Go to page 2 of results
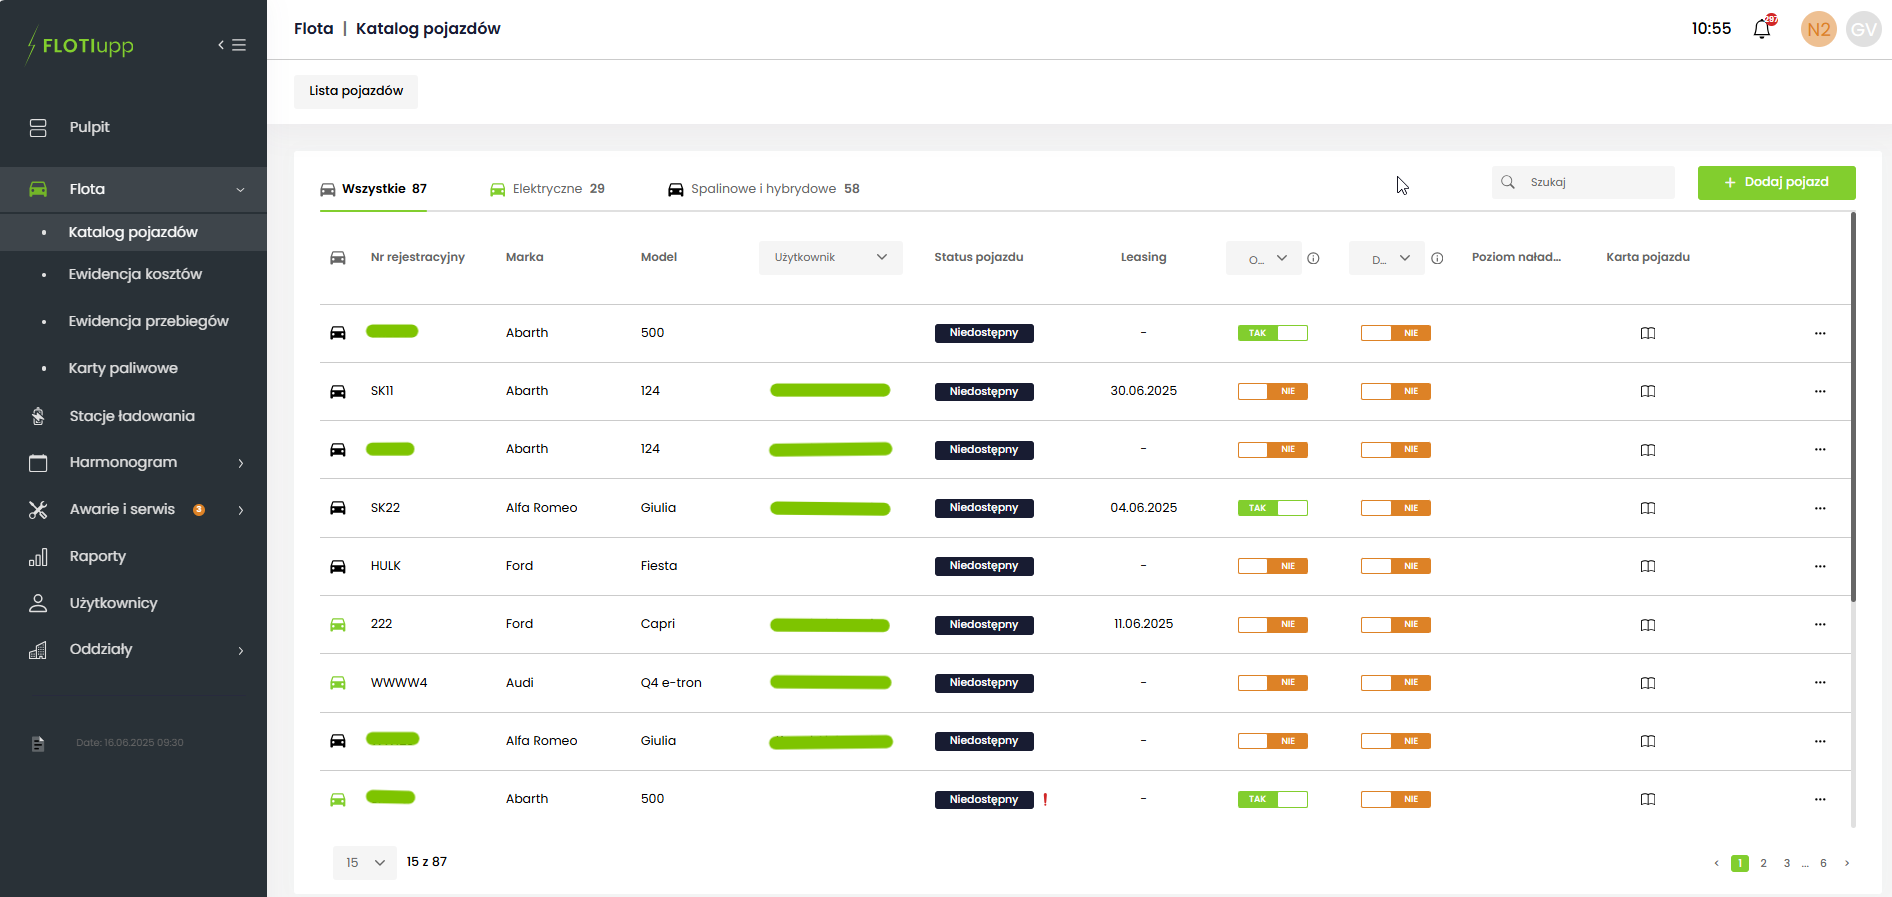This screenshot has height=897, width=1892. [x=1763, y=863]
